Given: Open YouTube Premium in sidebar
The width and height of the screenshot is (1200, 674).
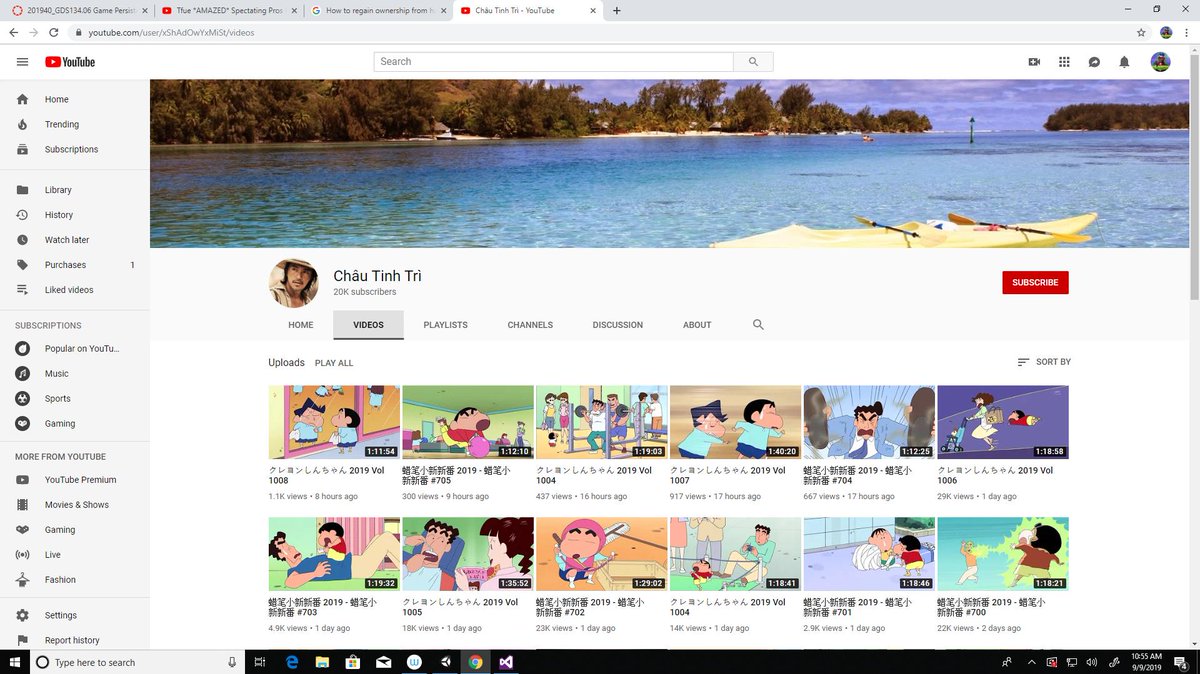Looking at the screenshot, I should click(x=75, y=480).
